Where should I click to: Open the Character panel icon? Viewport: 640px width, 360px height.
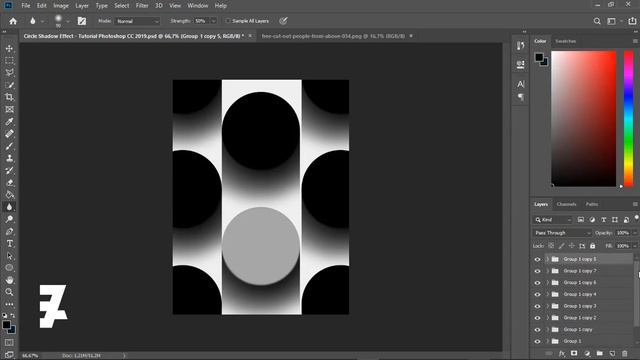pyautogui.click(x=520, y=84)
